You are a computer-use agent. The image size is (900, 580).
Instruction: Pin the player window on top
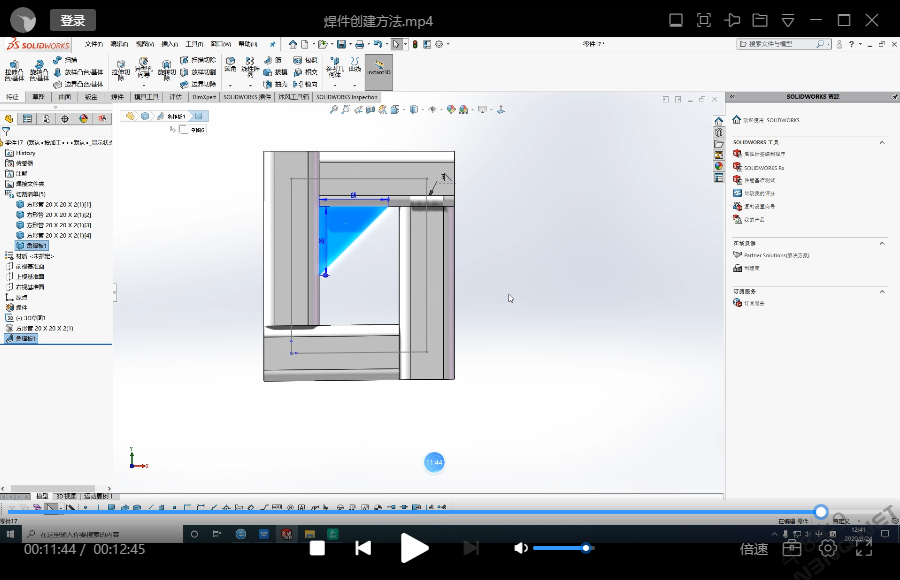732,21
